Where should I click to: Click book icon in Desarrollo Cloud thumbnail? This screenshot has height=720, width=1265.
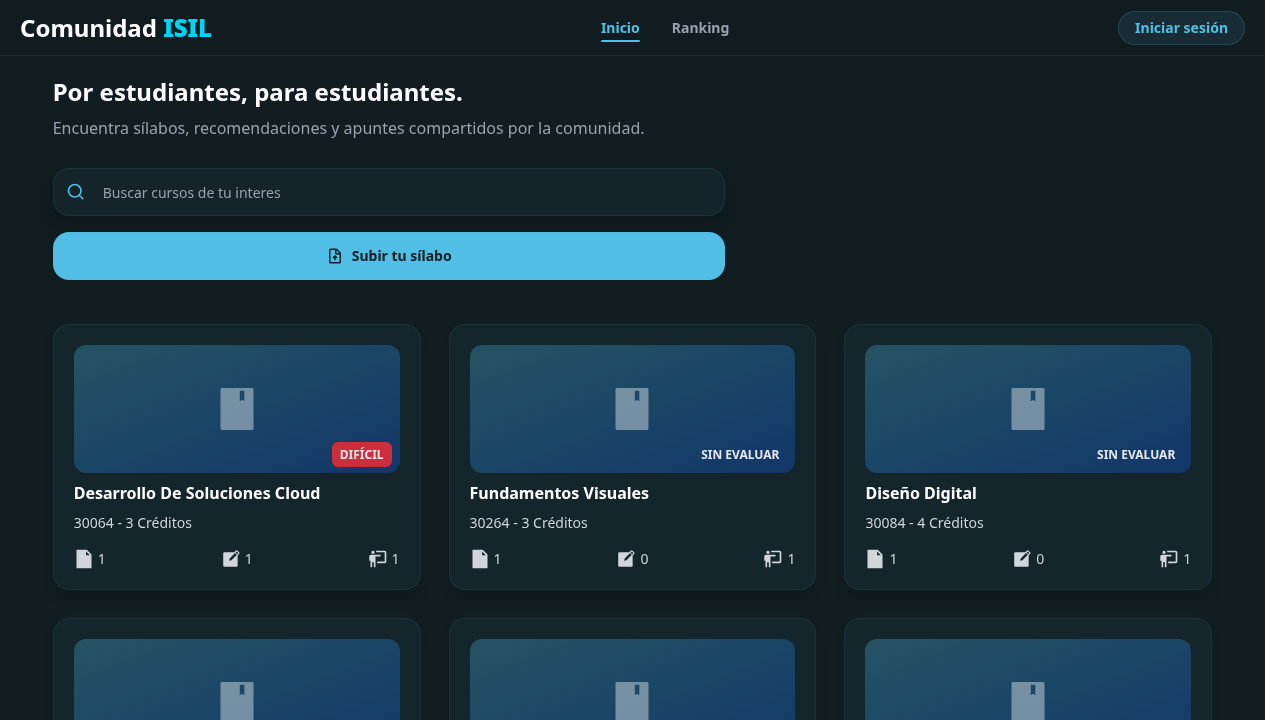coord(237,409)
